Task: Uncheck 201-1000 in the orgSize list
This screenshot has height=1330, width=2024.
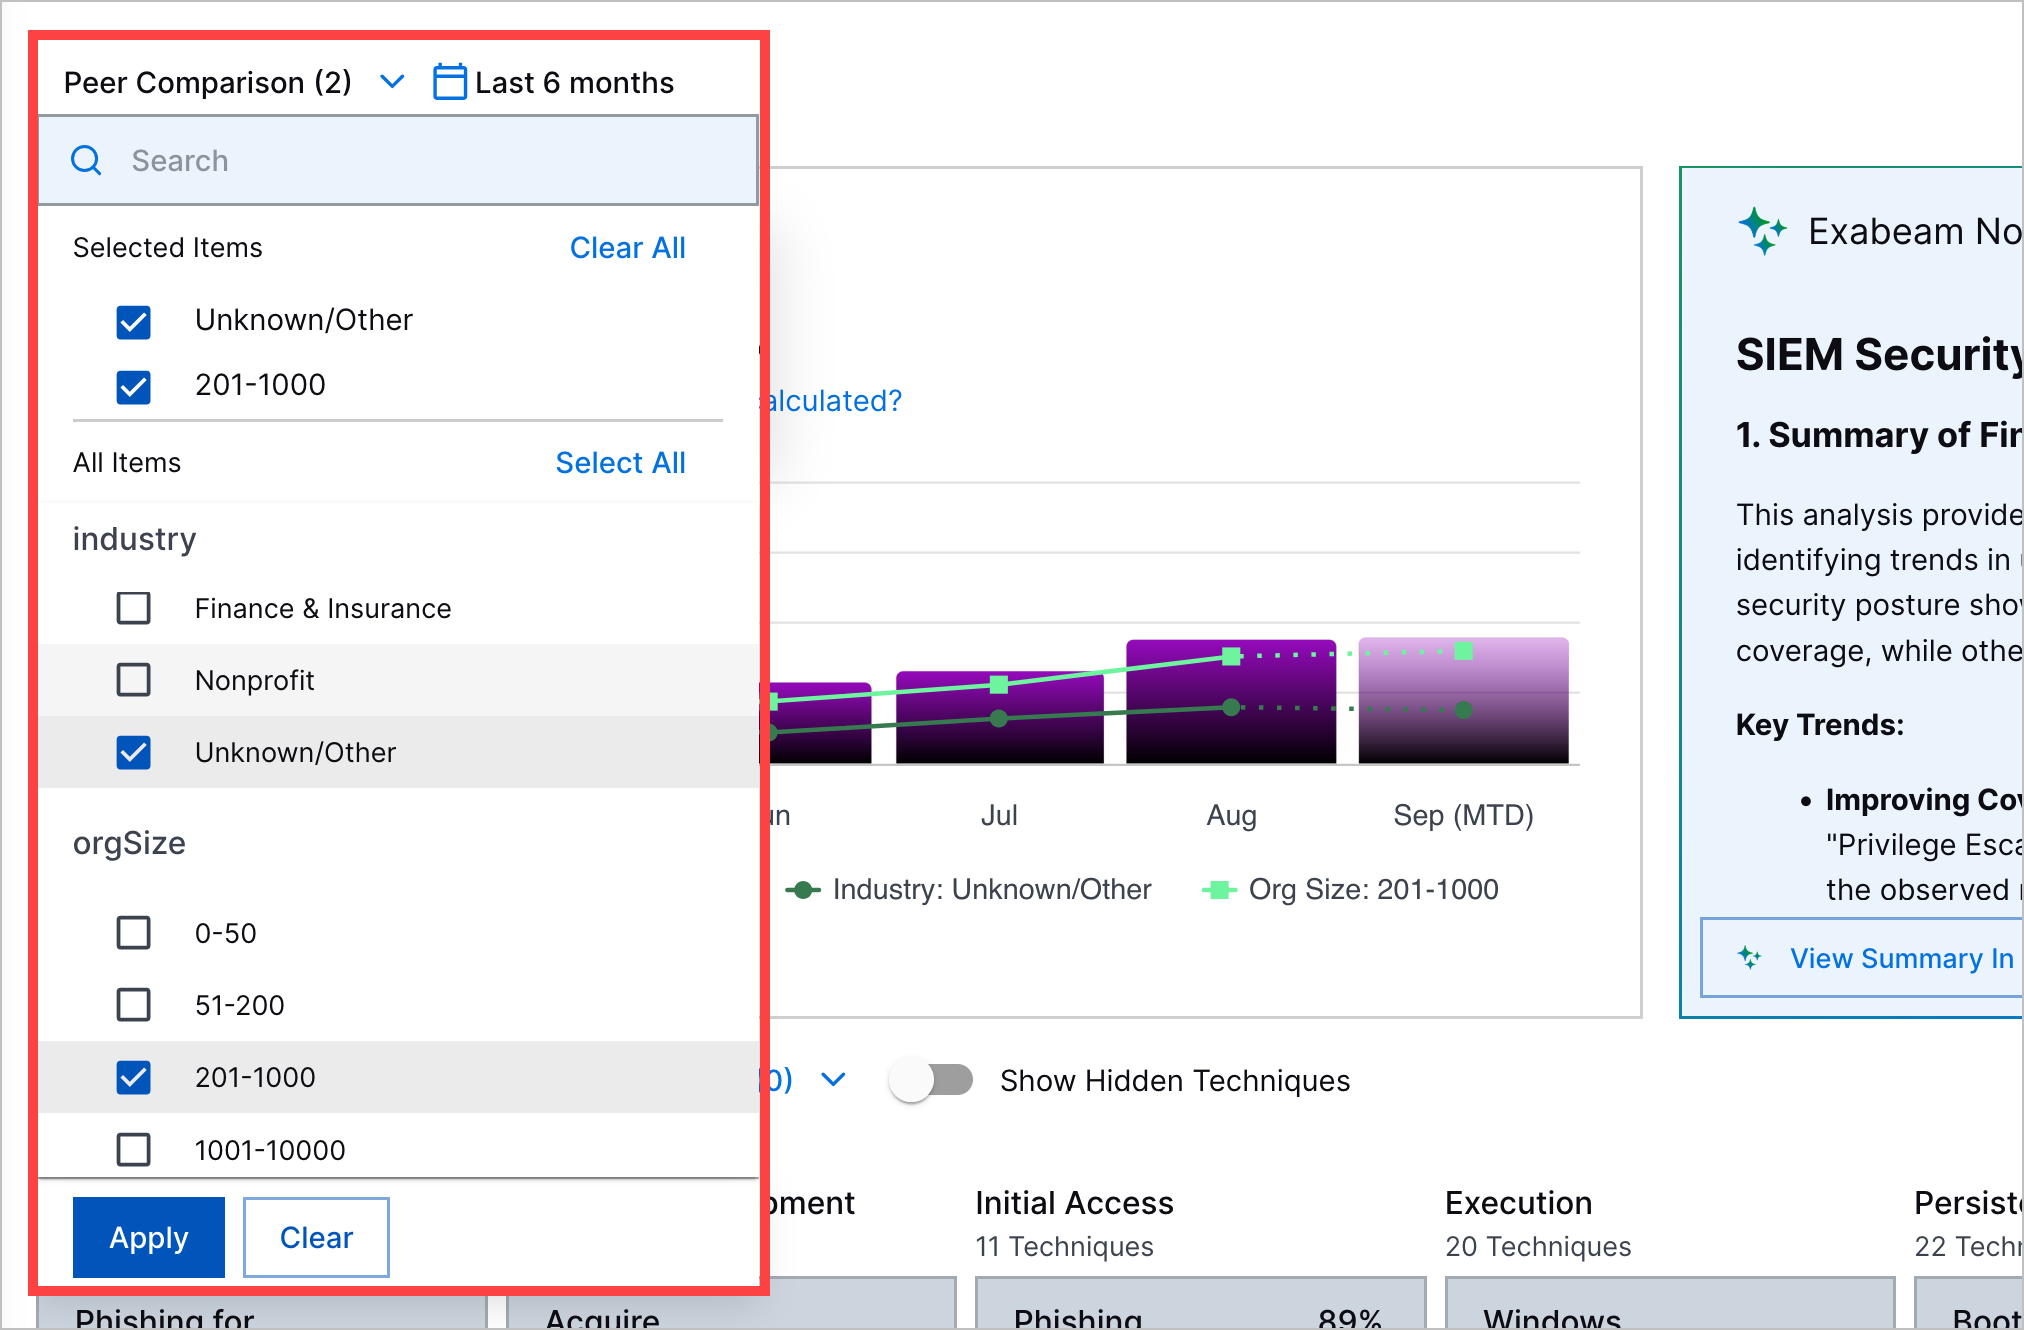Action: tap(134, 1077)
